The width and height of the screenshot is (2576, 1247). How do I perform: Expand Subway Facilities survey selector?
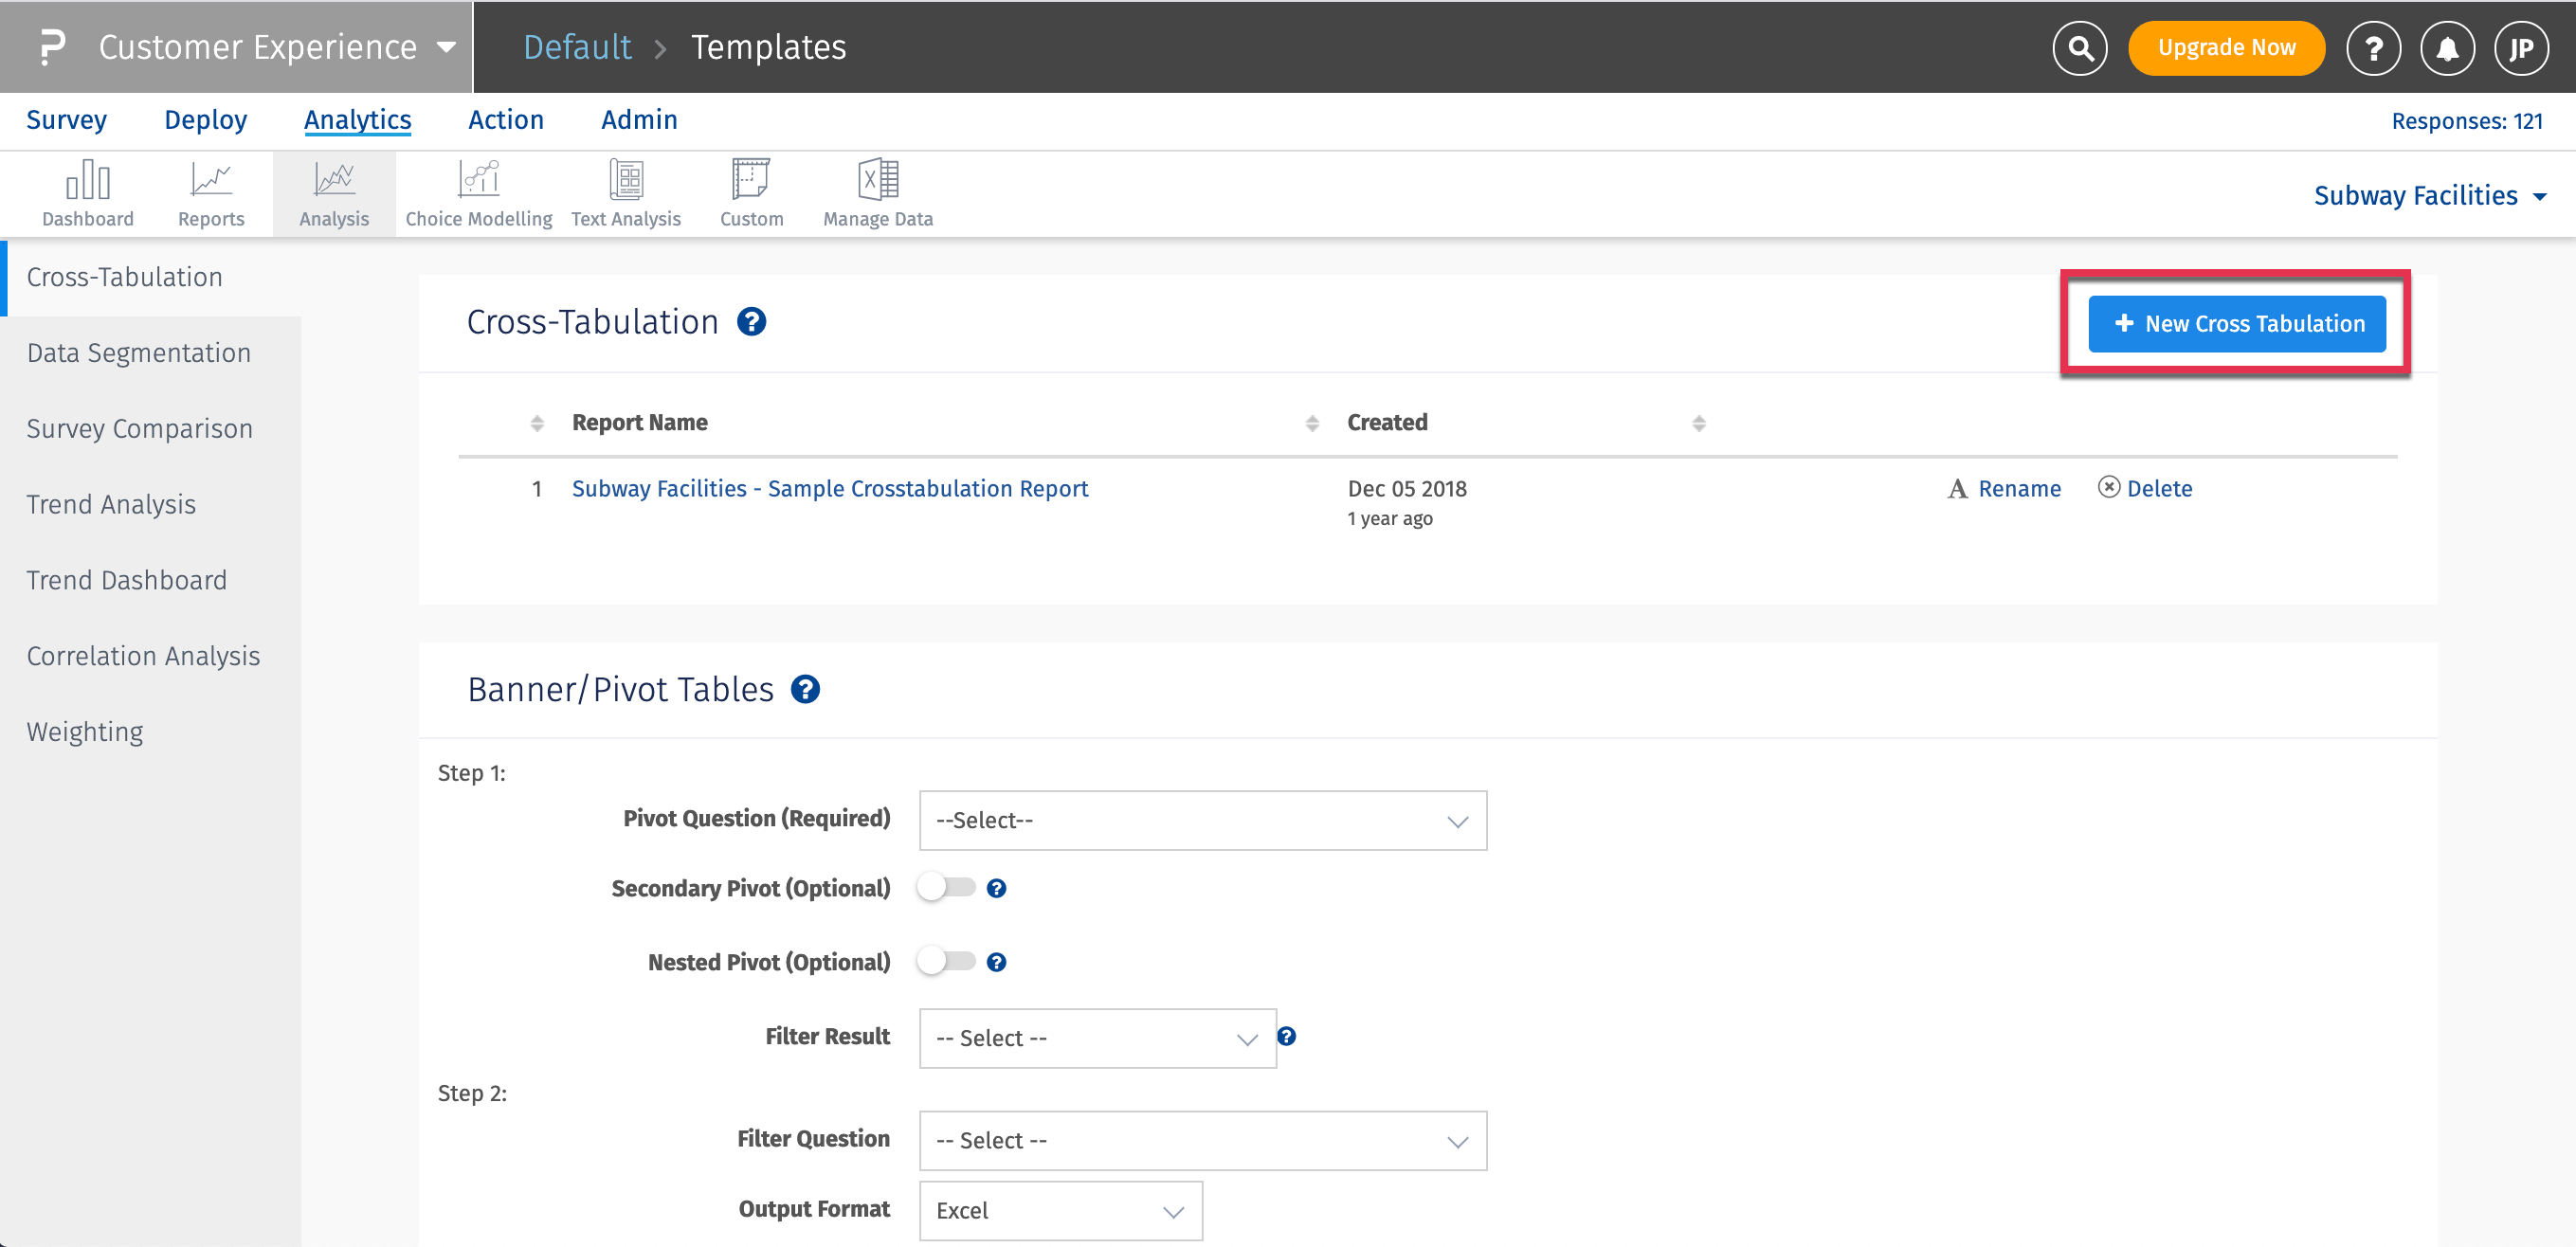(2430, 196)
